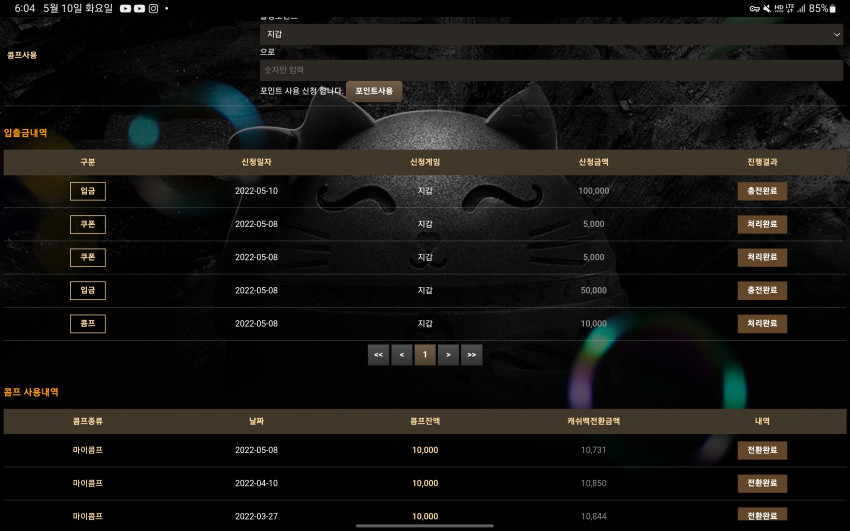Viewport: 850px width, 531px height.
Task: Click the status bar clock showing 6:04
Action: [24, 9]
